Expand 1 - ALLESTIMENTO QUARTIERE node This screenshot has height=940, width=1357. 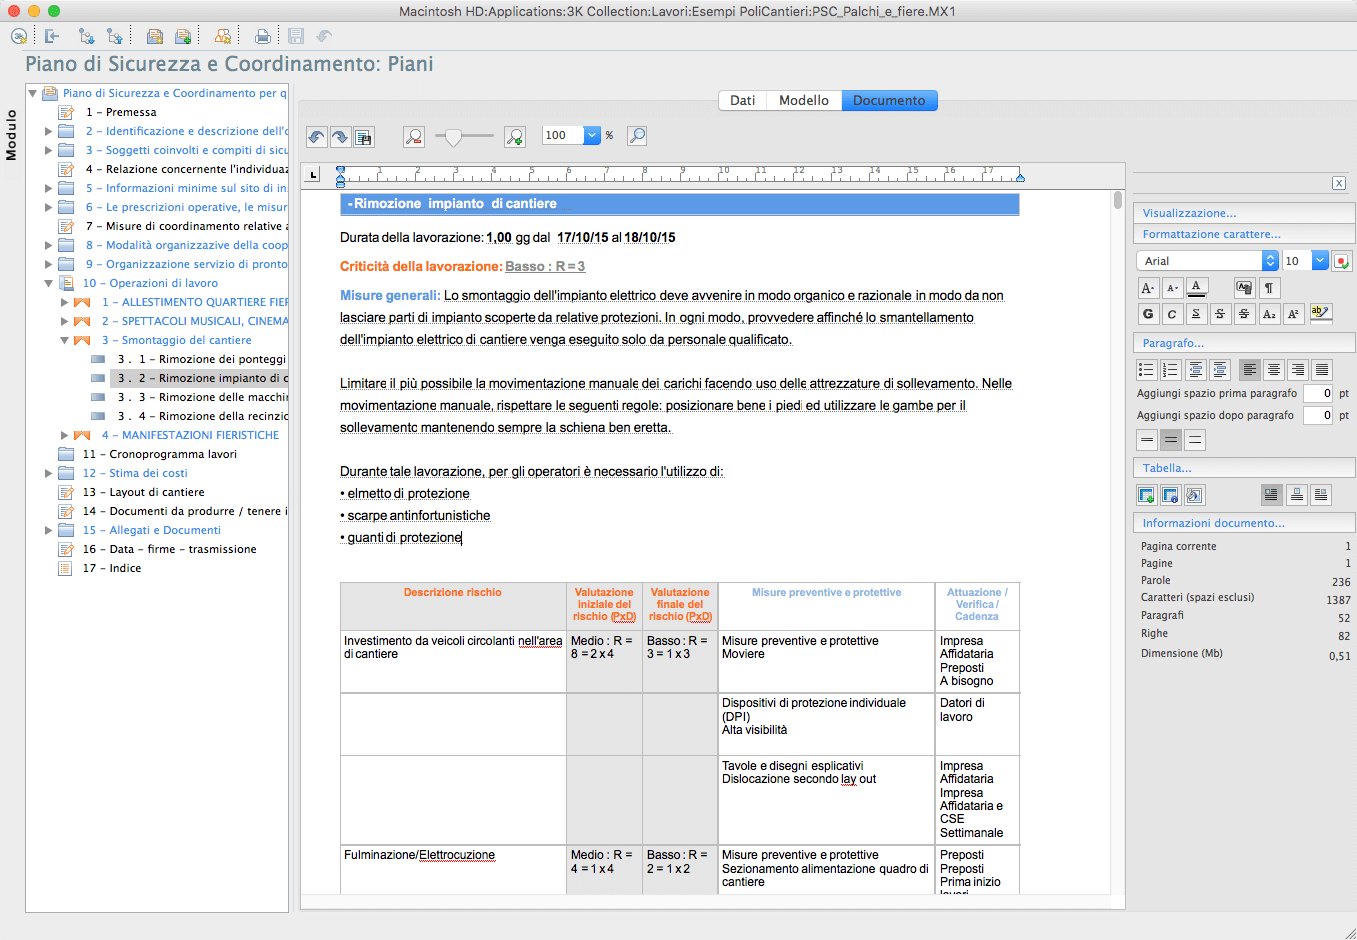[x=64, y=302]
